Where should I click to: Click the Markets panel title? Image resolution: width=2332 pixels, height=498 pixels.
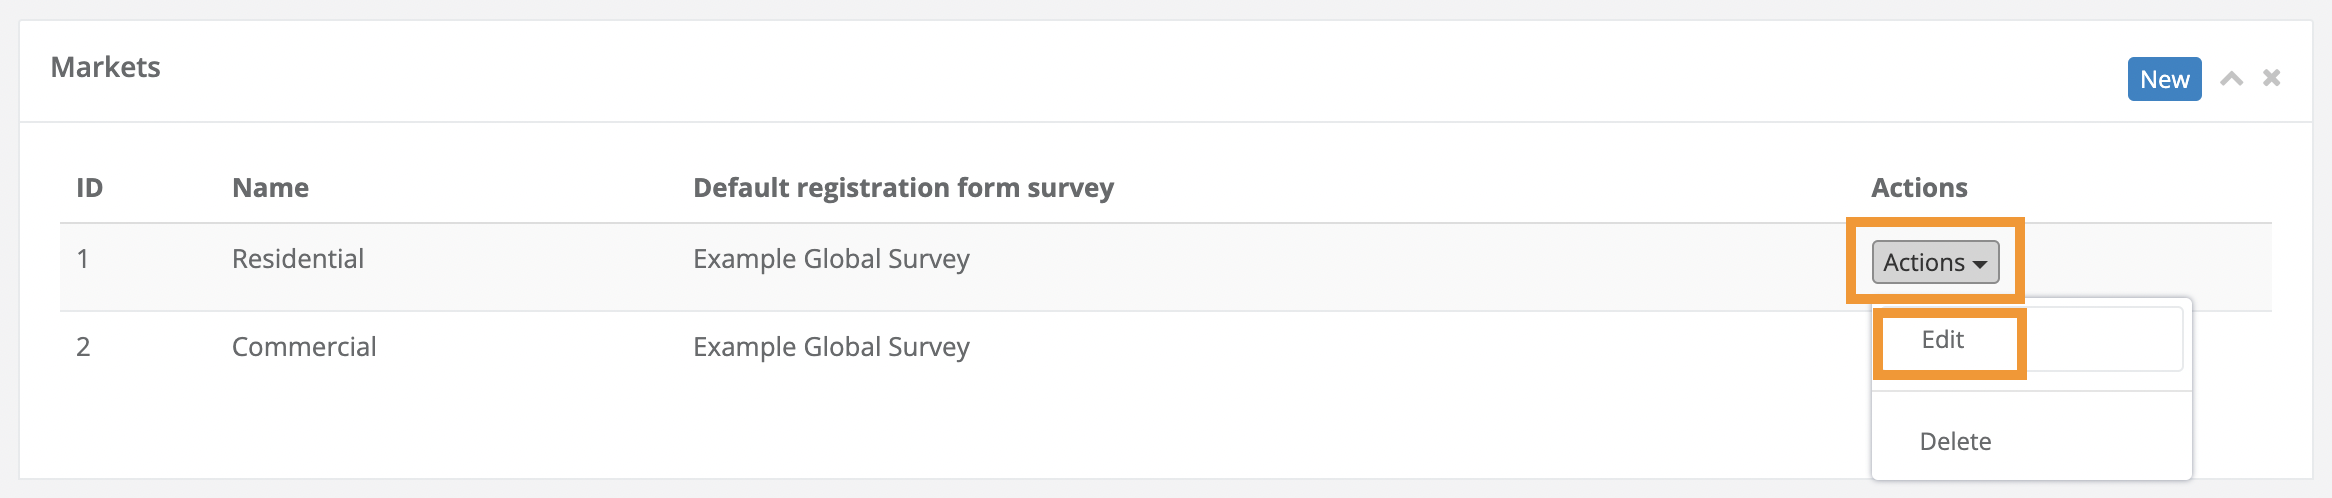click(105, 67)
